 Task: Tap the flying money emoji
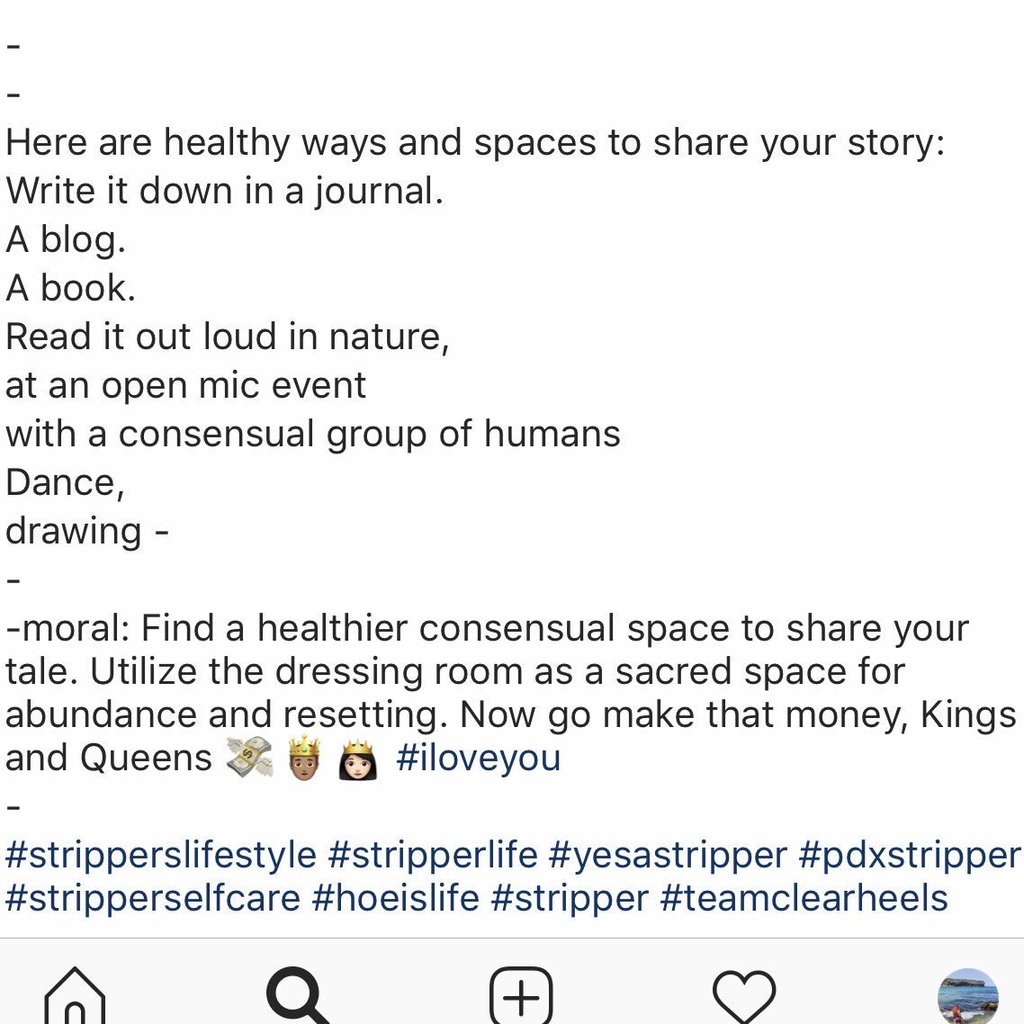tap(249, 758)
